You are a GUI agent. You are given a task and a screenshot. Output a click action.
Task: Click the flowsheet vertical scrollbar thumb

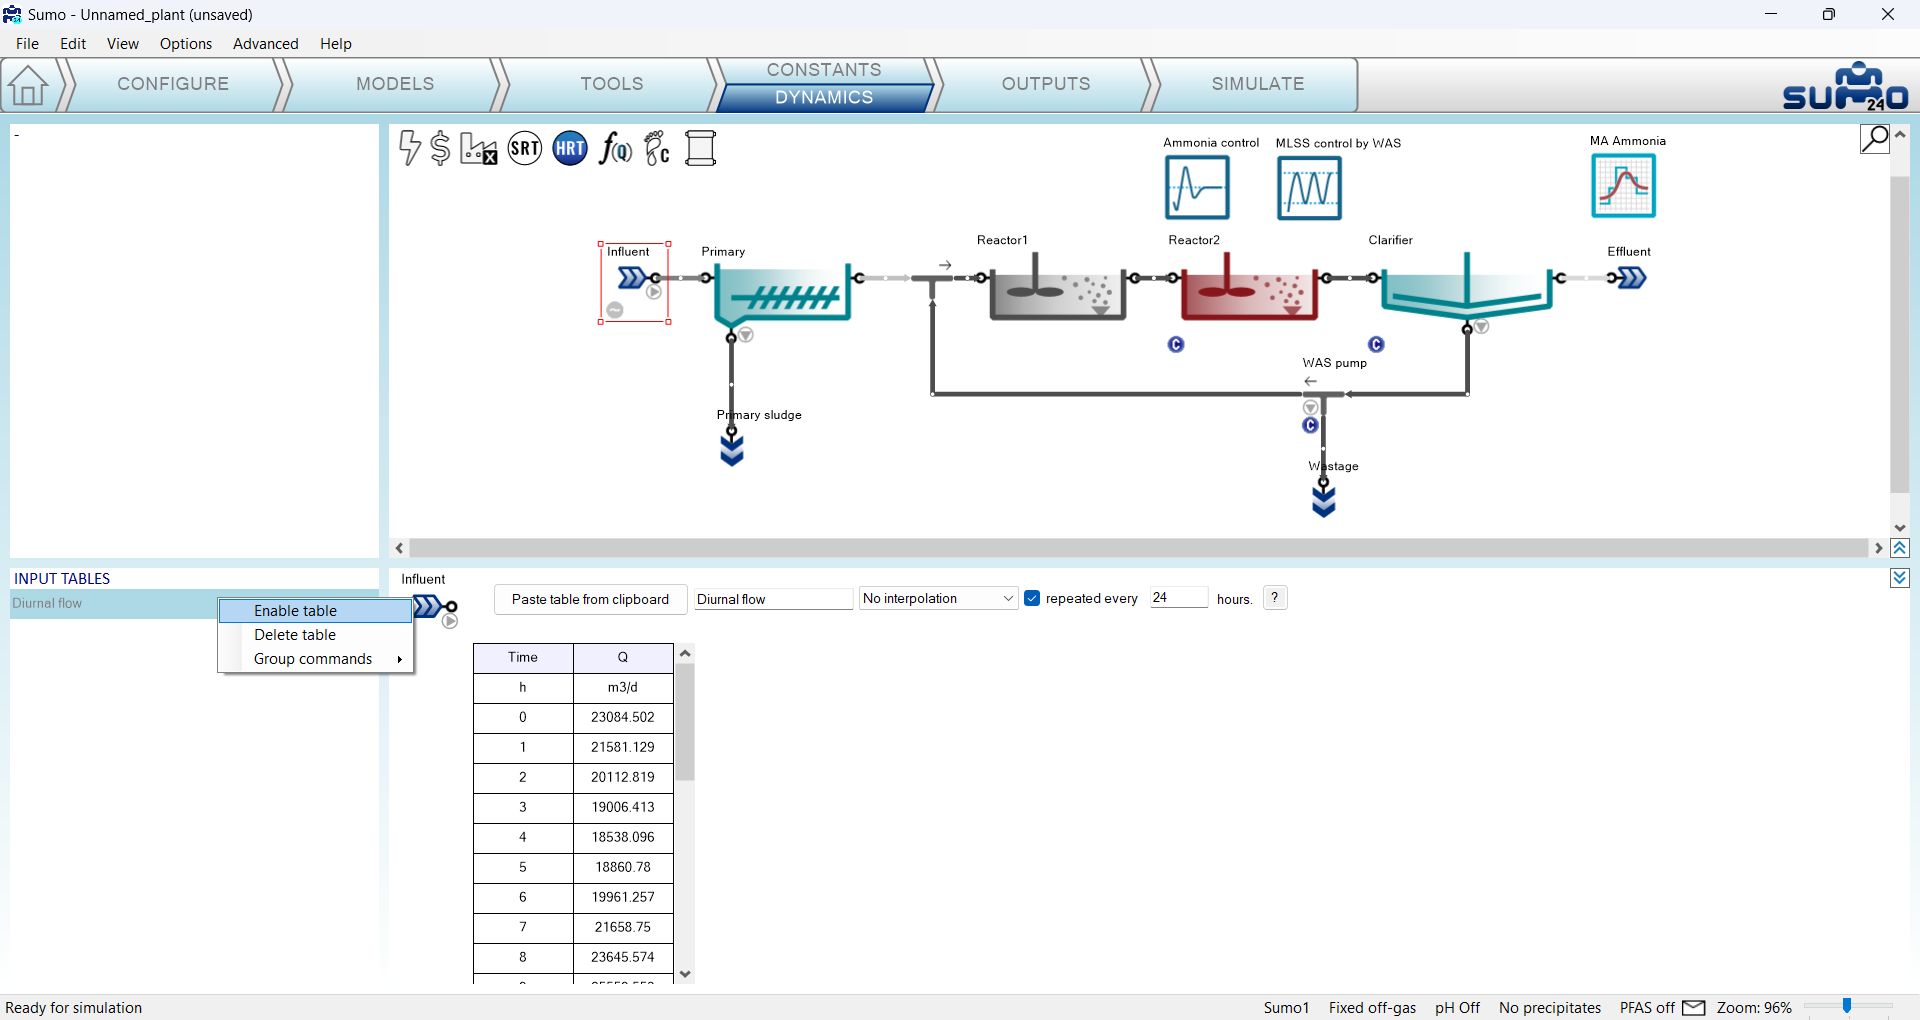[1900, 335]
